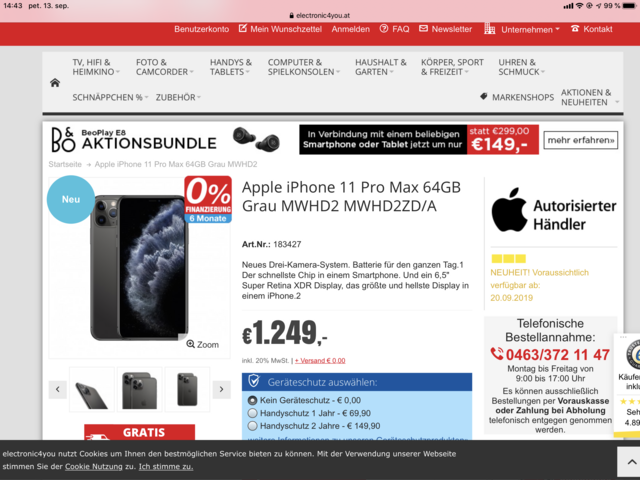Click the Zoom magnifier on product image
The width and height of the screenshot is (640, 480).
(x=202, y=344)
